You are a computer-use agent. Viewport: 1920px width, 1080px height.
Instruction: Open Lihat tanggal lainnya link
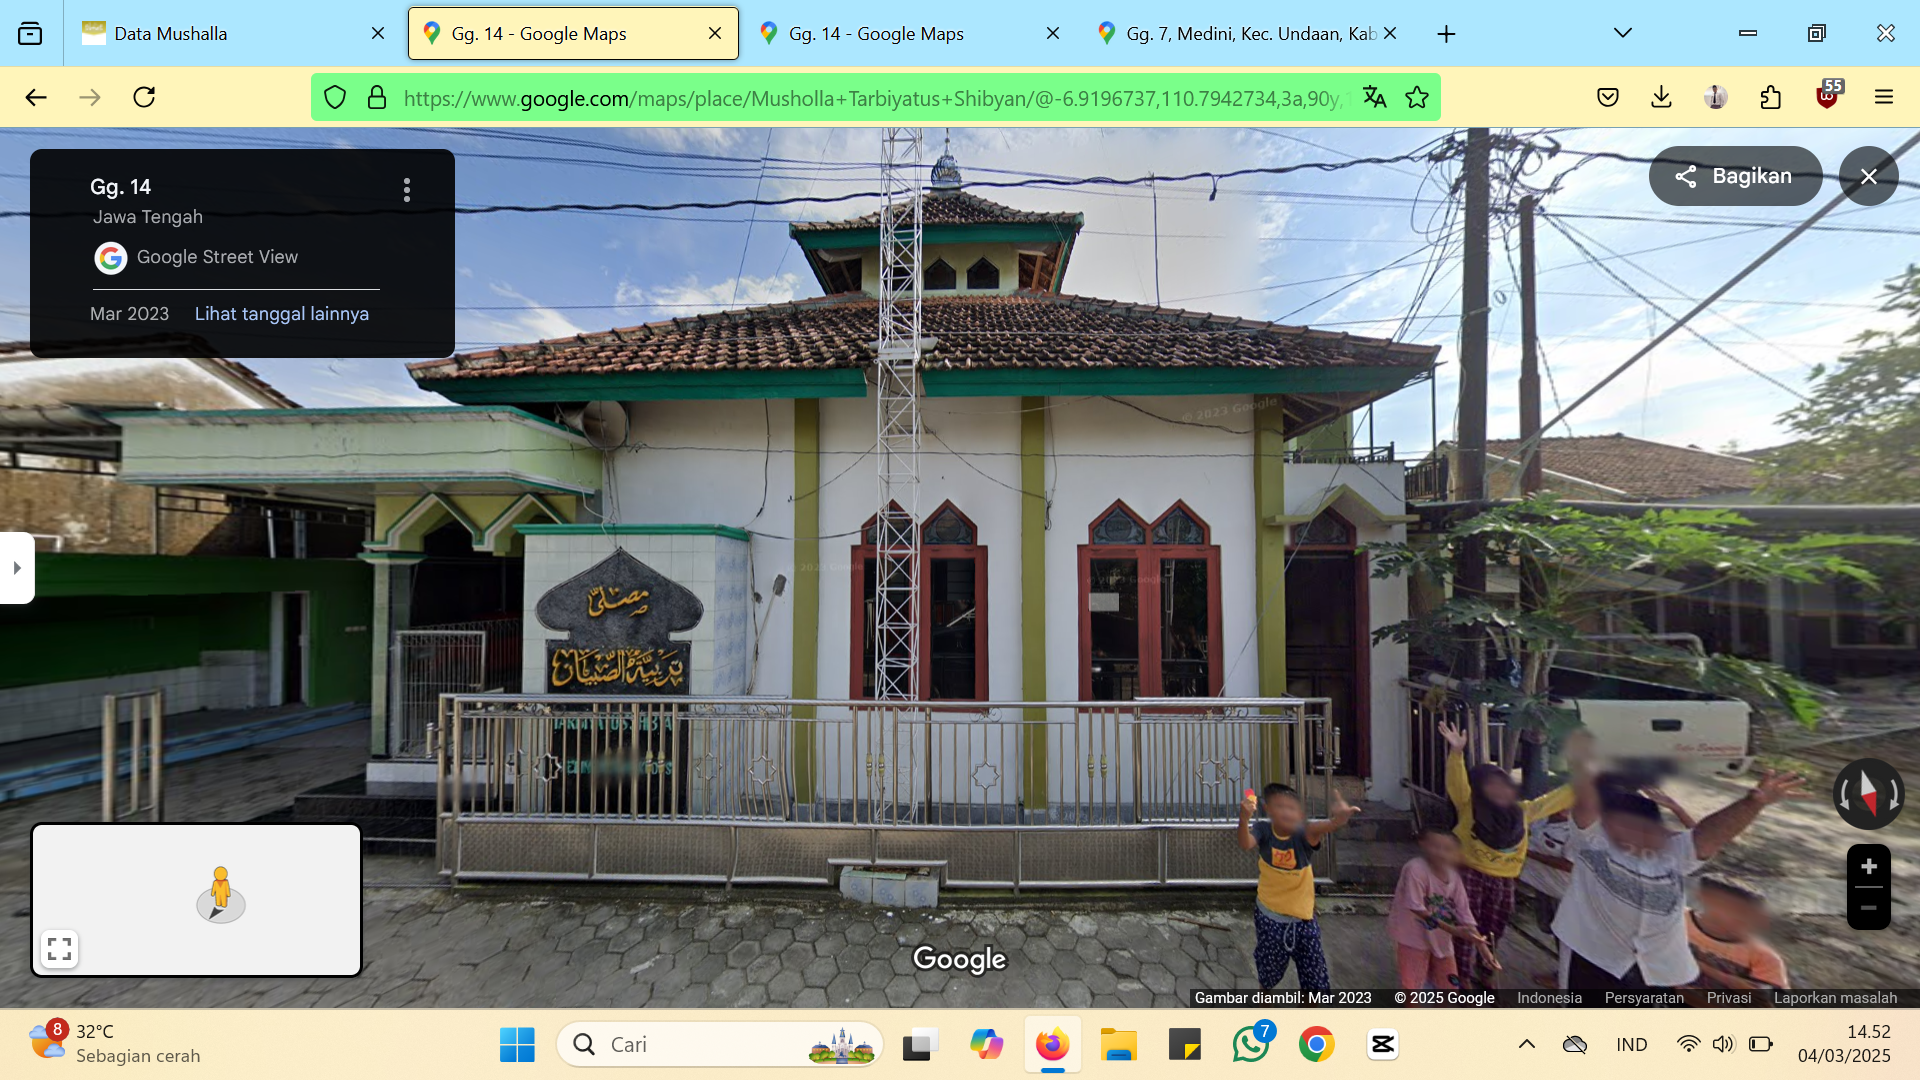coord(281,314)
